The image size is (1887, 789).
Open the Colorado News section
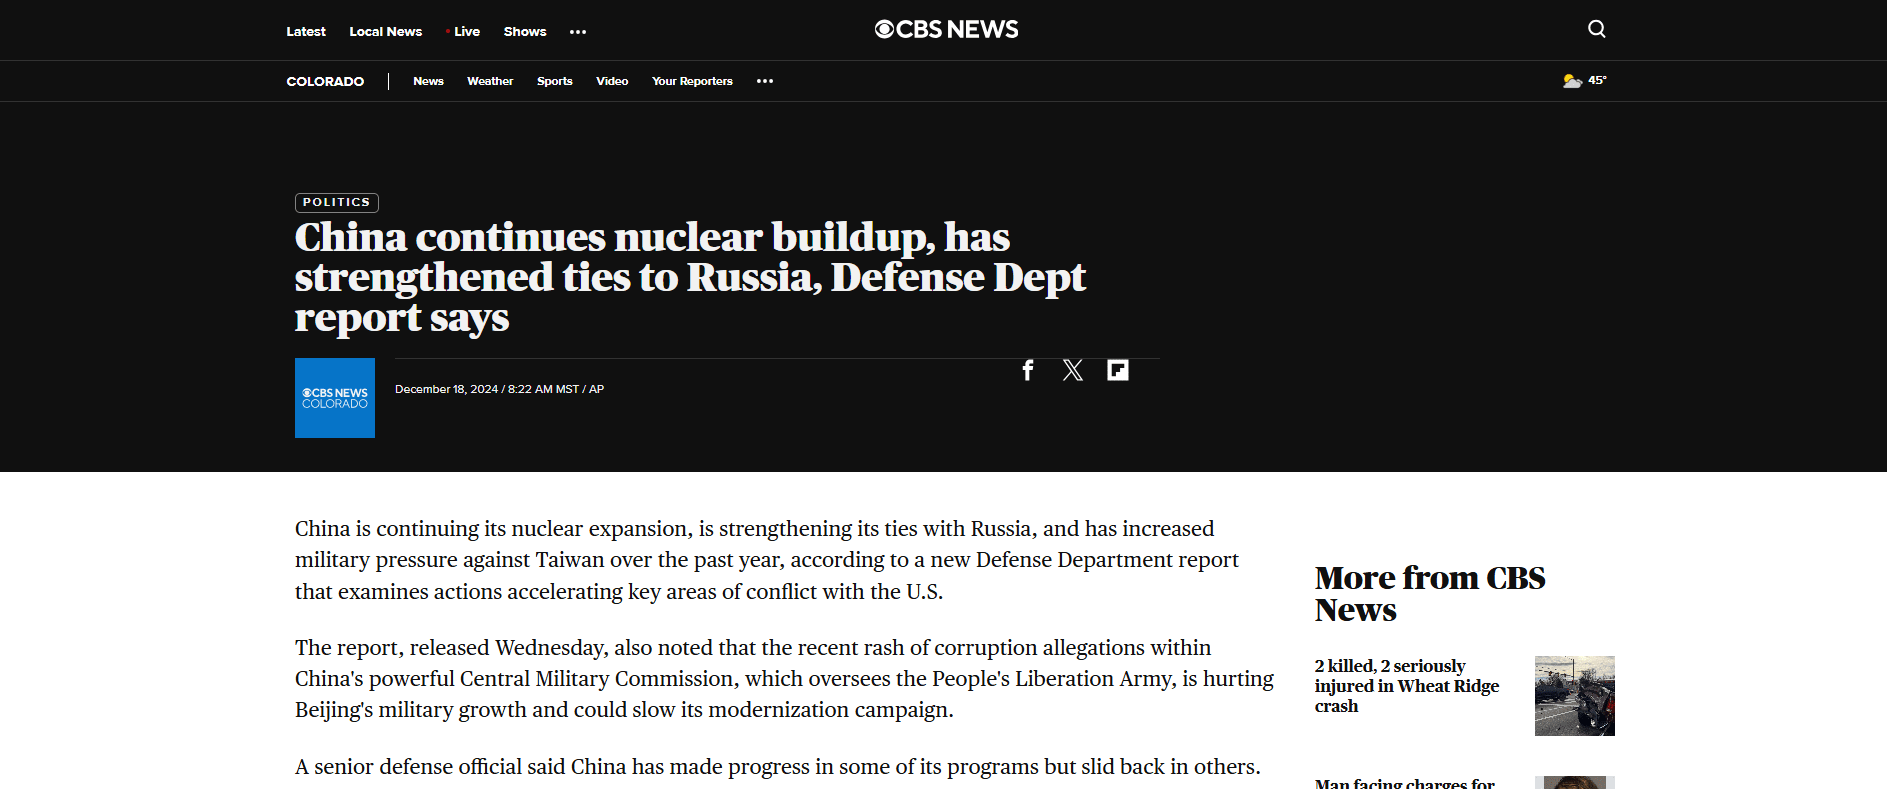(428, 82)
